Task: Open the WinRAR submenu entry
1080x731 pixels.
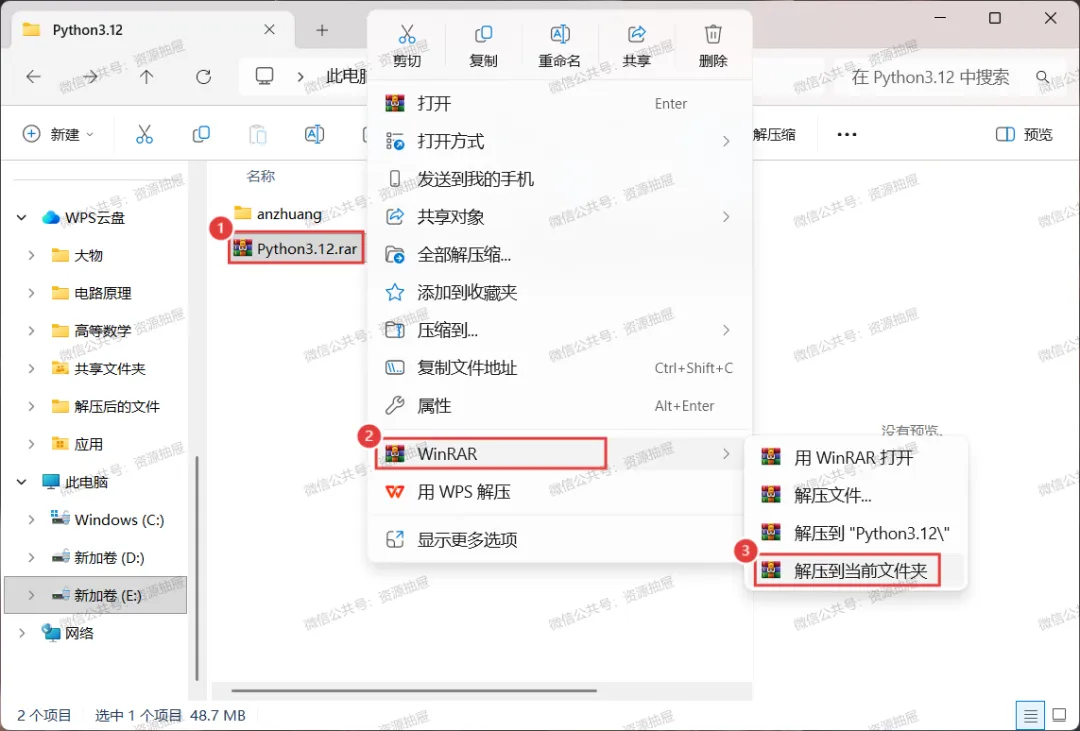Action: click(560, 453)
